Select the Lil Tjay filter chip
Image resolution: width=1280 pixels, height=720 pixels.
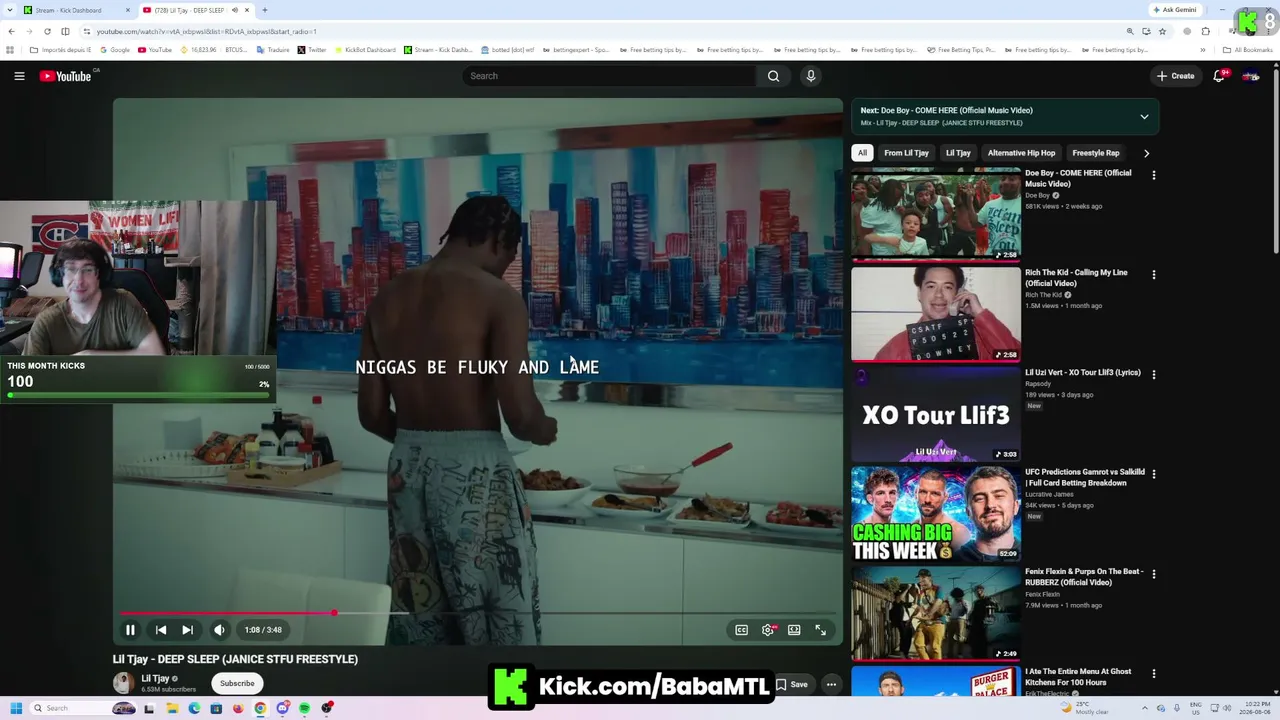pos(958,153)
